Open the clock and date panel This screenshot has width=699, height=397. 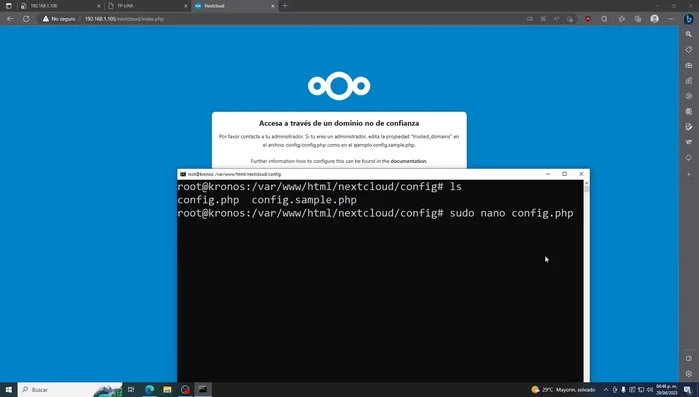[666, 389]
